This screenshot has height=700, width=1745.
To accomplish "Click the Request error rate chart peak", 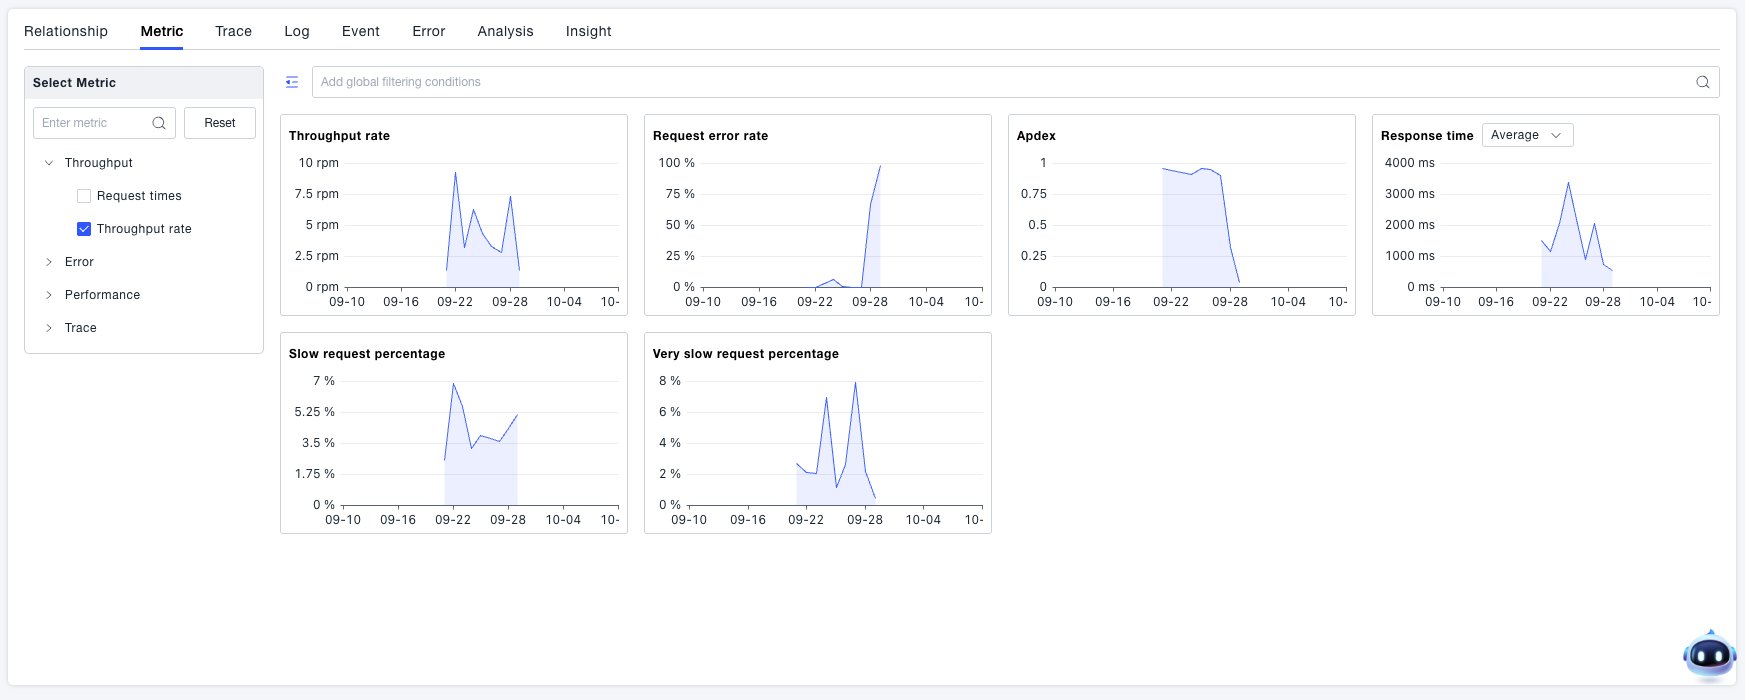I will 880,166.
